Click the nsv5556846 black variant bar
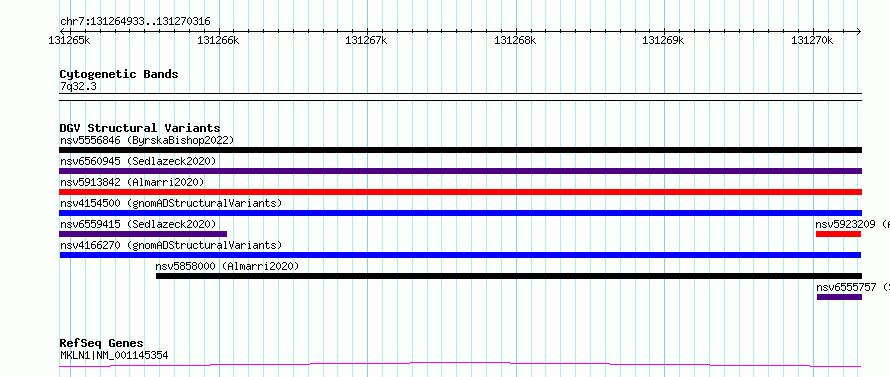This screenshot has width=890, height=377. point(460,150)
